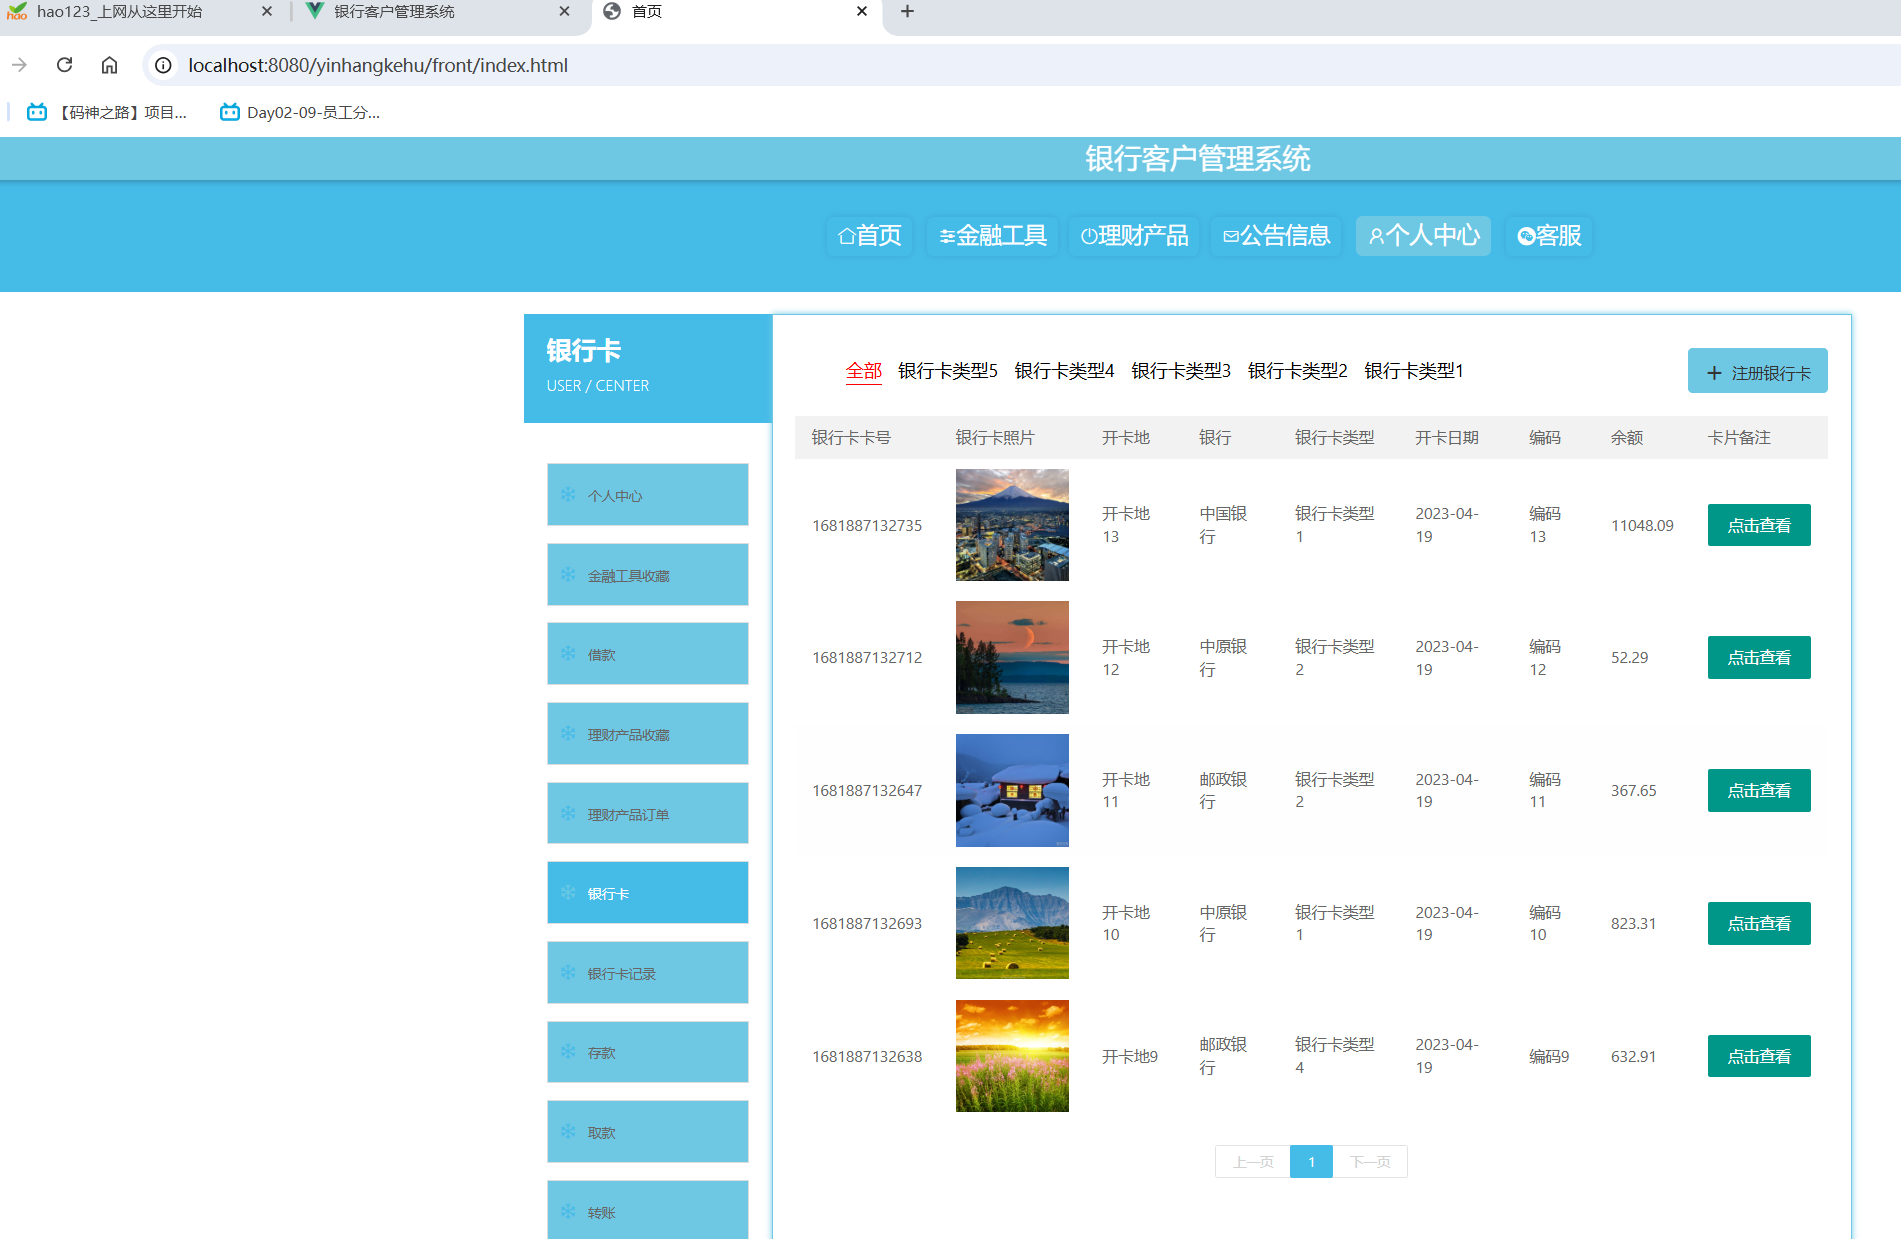Image resolution: width=1901 pixels, height=1239 pixels.
Task: Select 理财产品订单 in sidebar
Action: pos(648,814)
